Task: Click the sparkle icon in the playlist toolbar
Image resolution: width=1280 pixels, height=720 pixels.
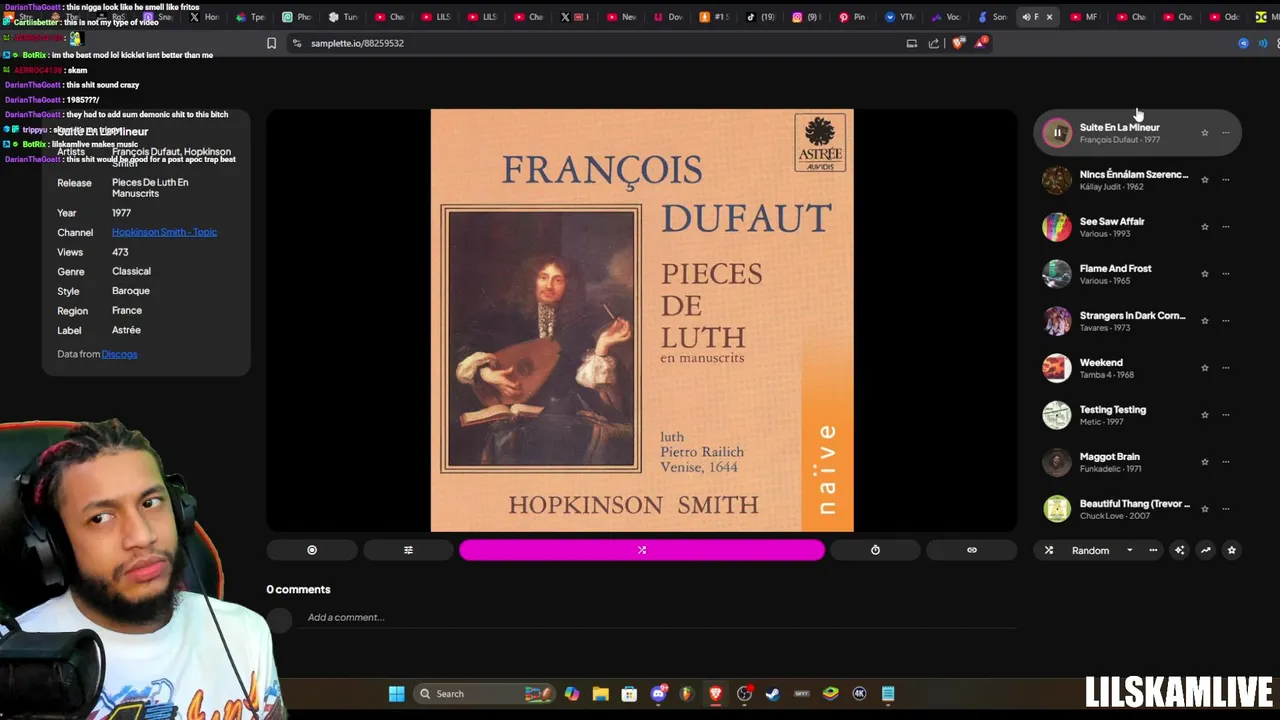Action: tap(1179, 550)
